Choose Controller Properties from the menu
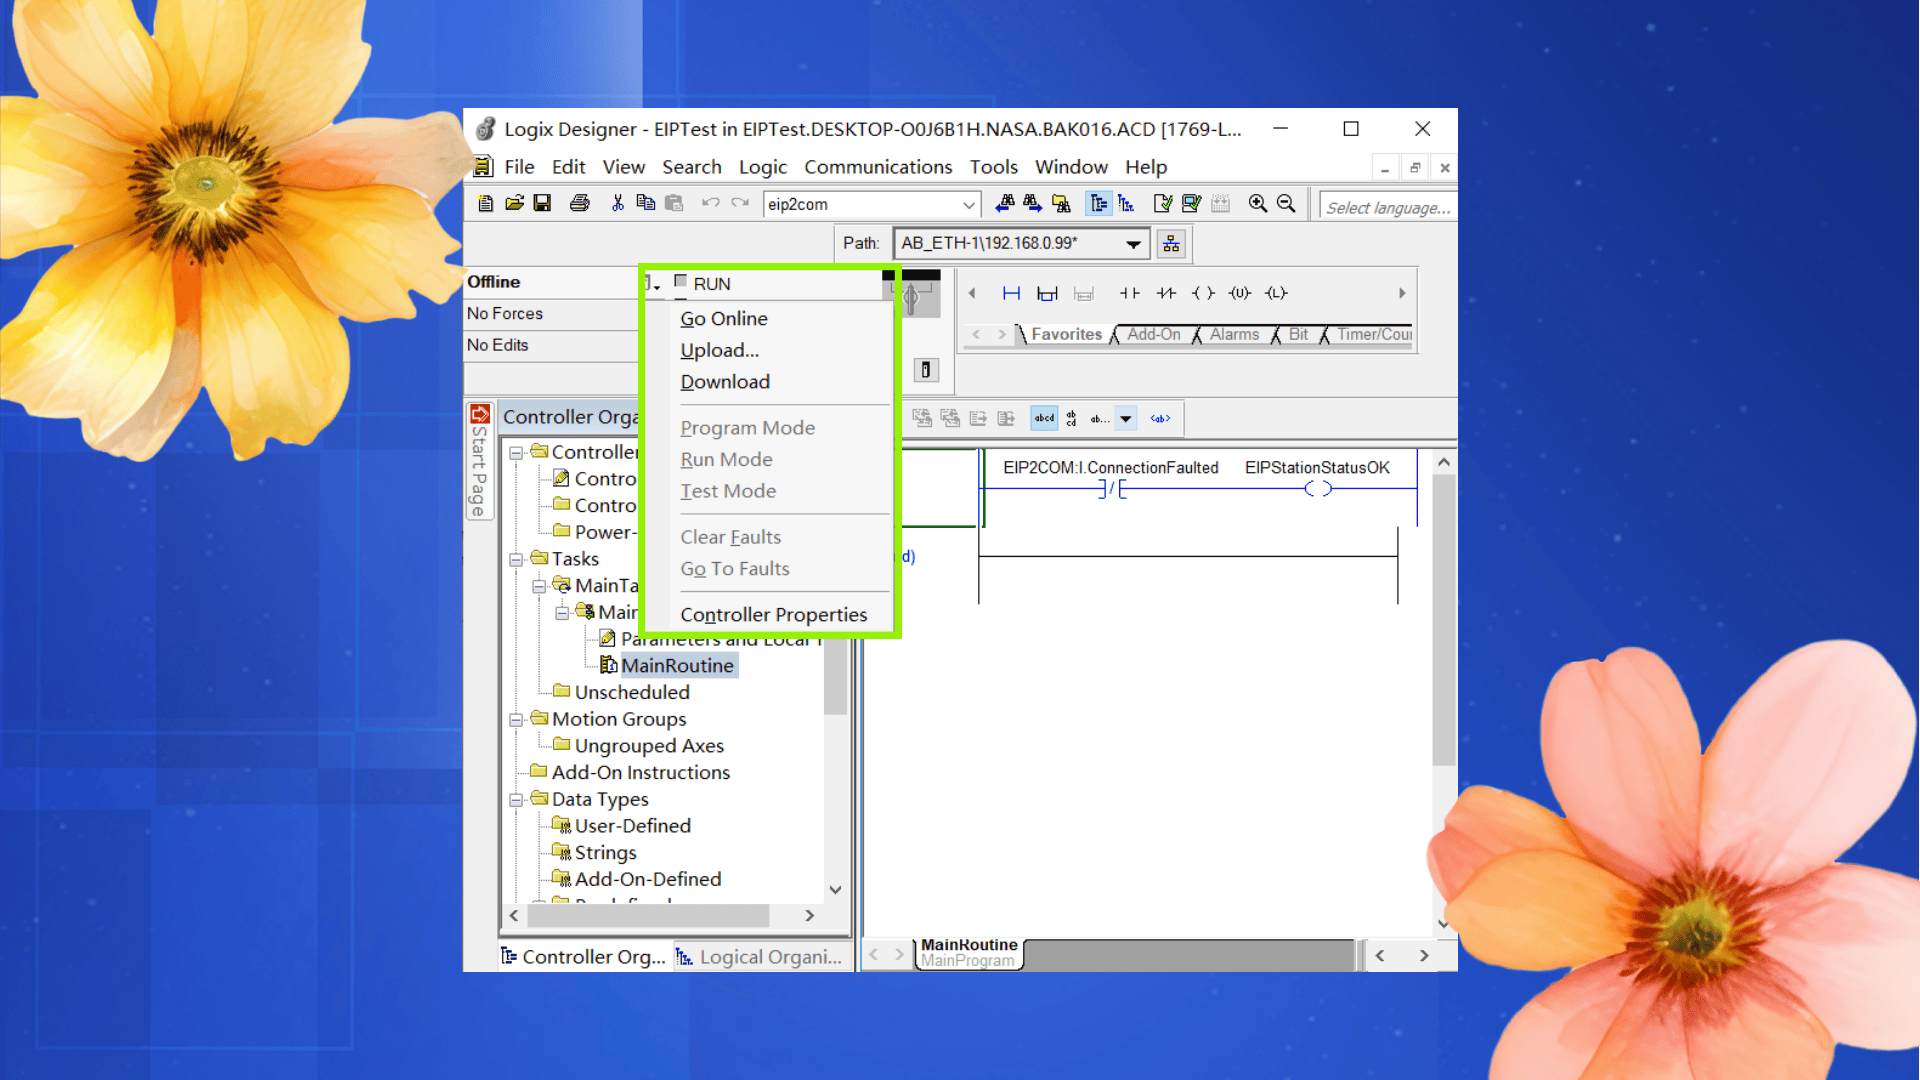1920x1080 pixels. tap(773, 615)
